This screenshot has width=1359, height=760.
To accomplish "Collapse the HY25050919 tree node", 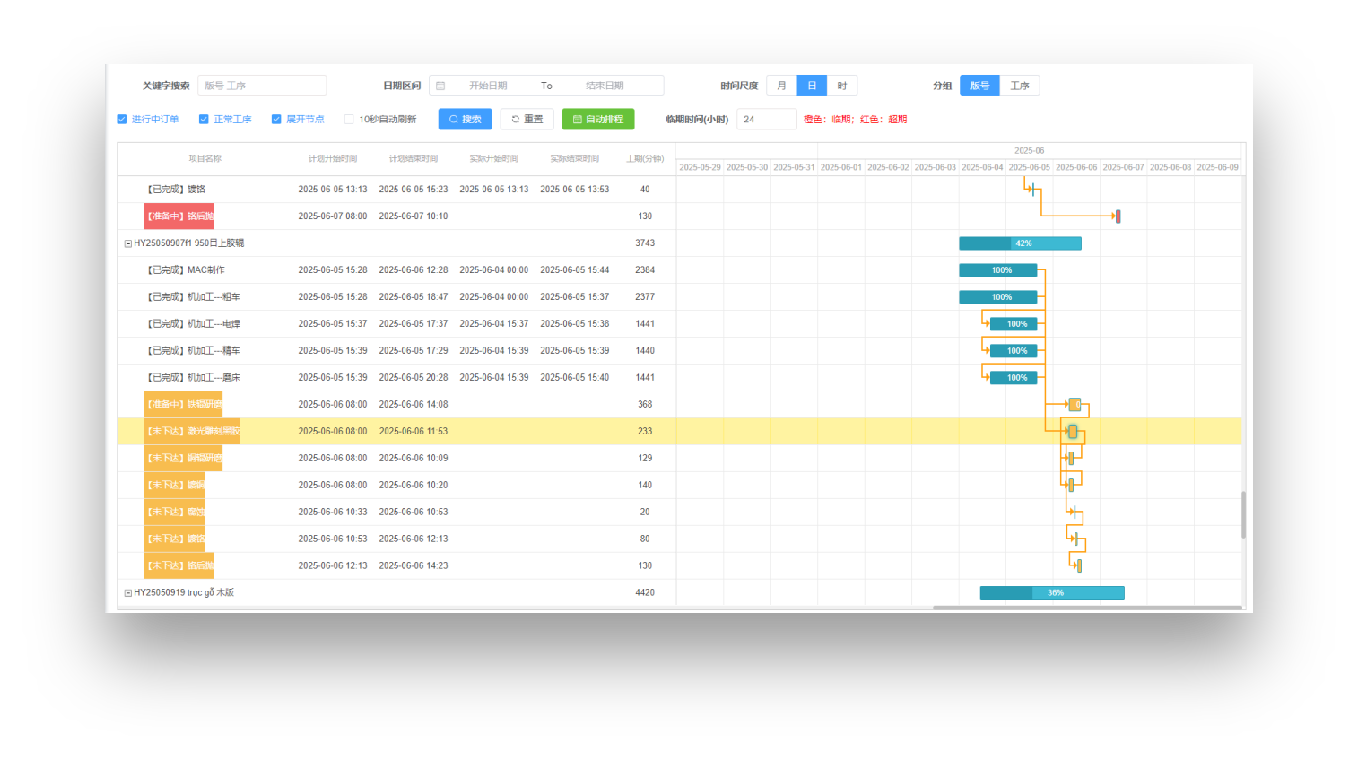I will tap(128, 593).
